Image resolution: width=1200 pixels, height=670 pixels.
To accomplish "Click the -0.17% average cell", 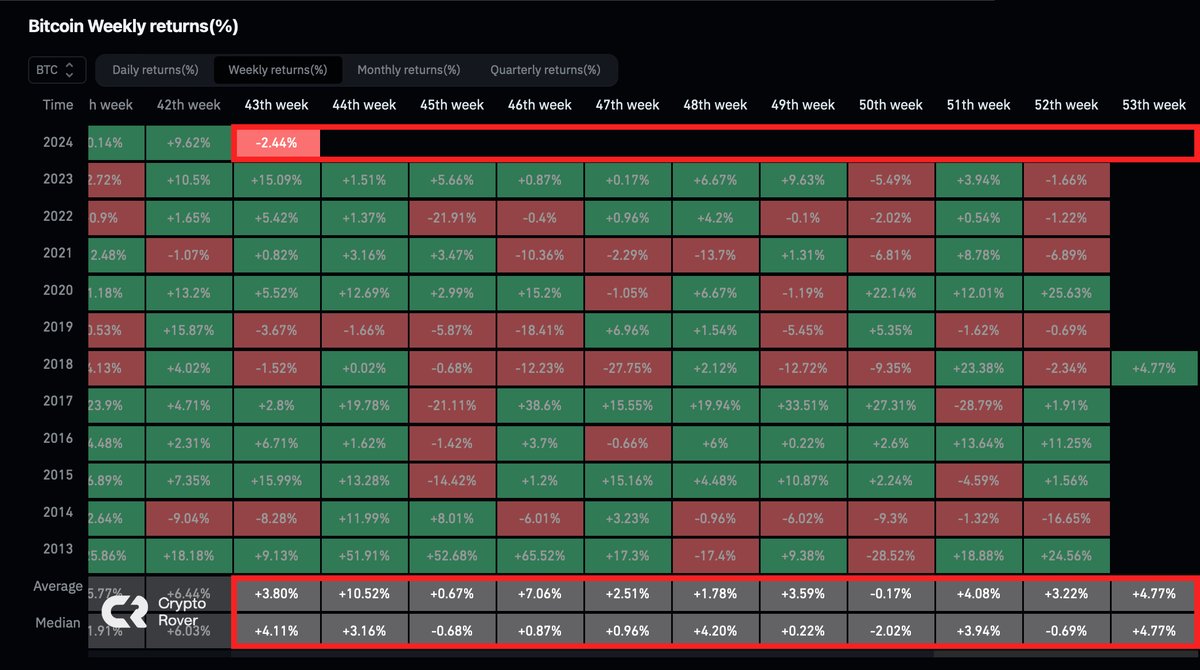I will coord(891,593).
